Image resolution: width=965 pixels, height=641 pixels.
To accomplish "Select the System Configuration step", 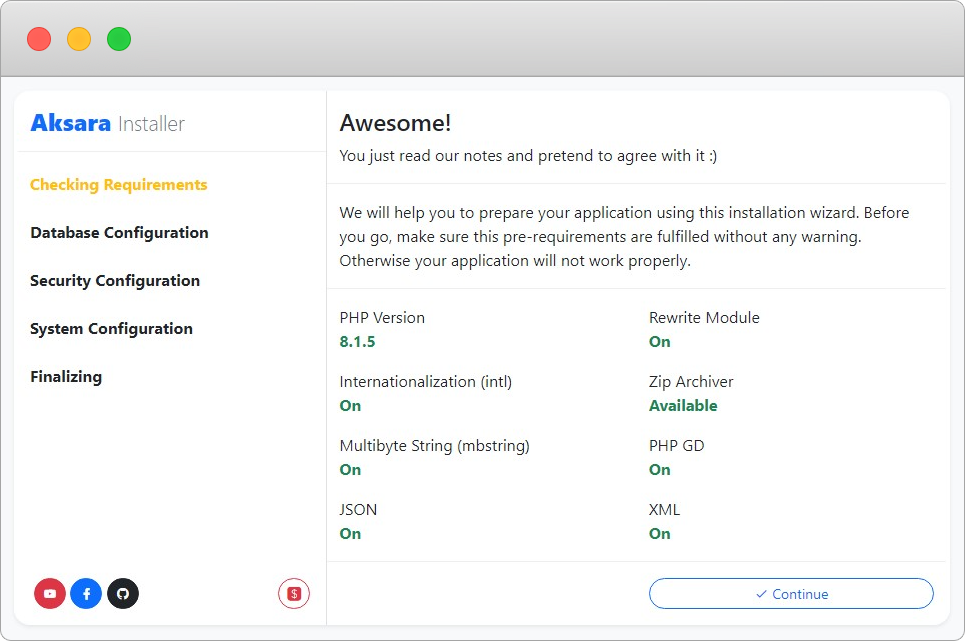I will [x=111, y=328].
